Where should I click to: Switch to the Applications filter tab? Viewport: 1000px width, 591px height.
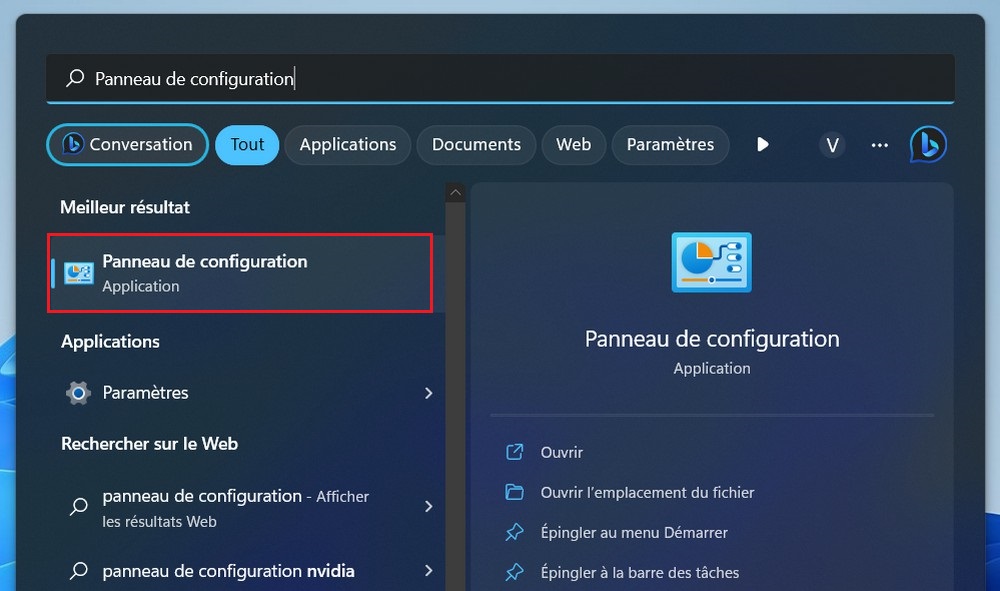pyautogui.click(x=347, y=145)
